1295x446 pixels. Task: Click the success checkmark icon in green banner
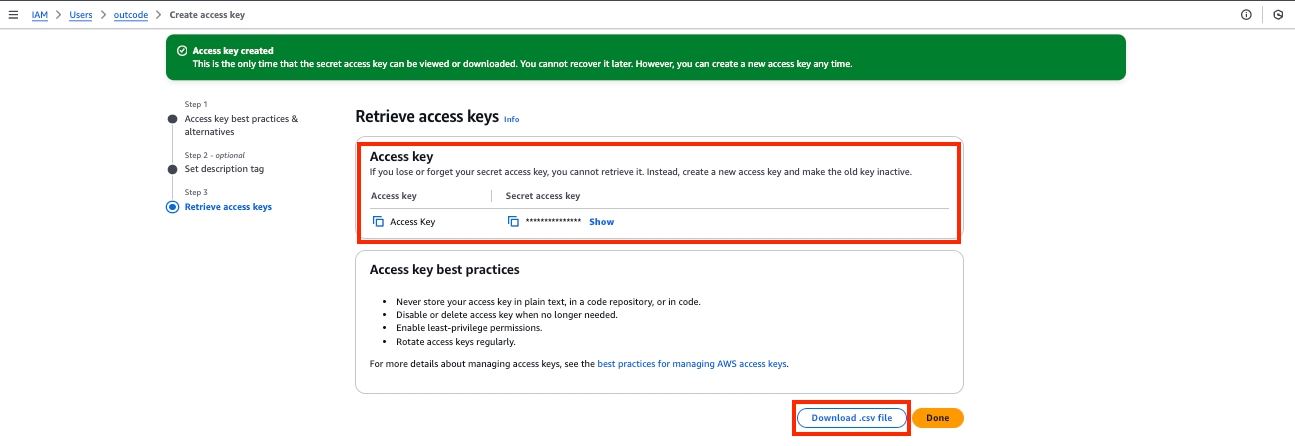[x=181, y=51]
